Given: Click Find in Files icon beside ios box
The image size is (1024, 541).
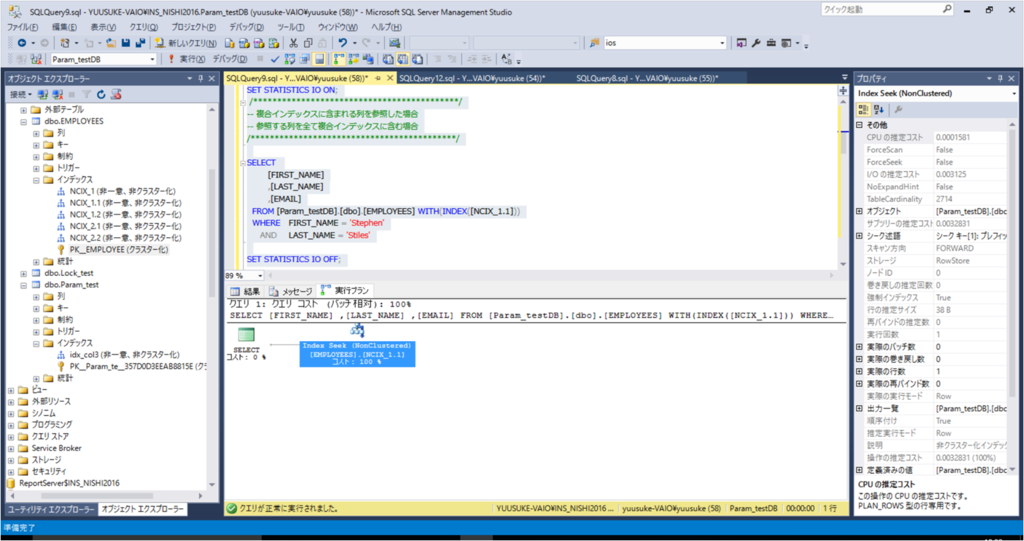Looking at the screenshot, I should [x=594, y=43].
